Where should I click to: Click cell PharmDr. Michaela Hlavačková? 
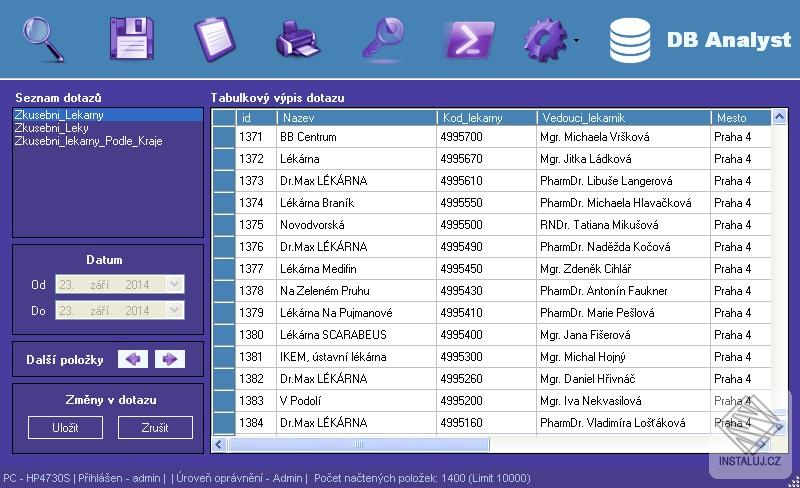point(623,203)
